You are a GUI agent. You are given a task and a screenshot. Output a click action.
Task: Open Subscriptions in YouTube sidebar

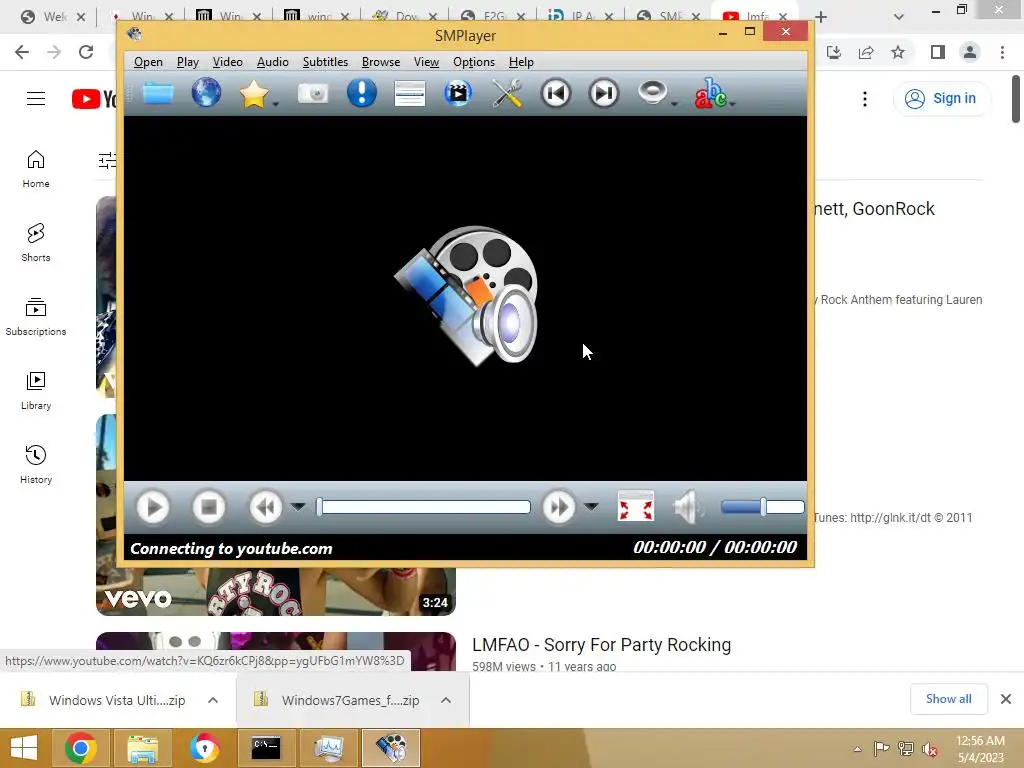coord(36,317)
